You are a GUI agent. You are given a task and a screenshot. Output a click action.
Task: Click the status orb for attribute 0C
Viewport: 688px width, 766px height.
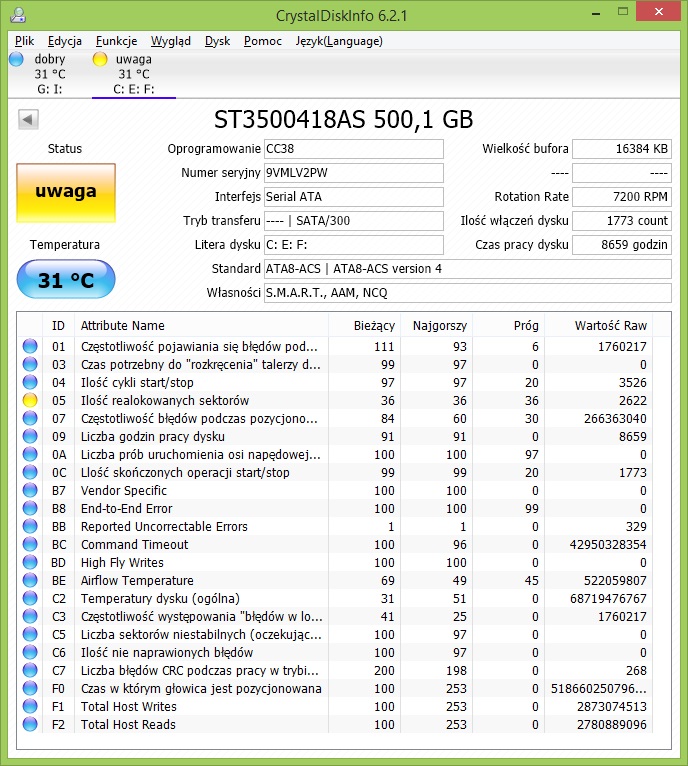pos(30,472)
